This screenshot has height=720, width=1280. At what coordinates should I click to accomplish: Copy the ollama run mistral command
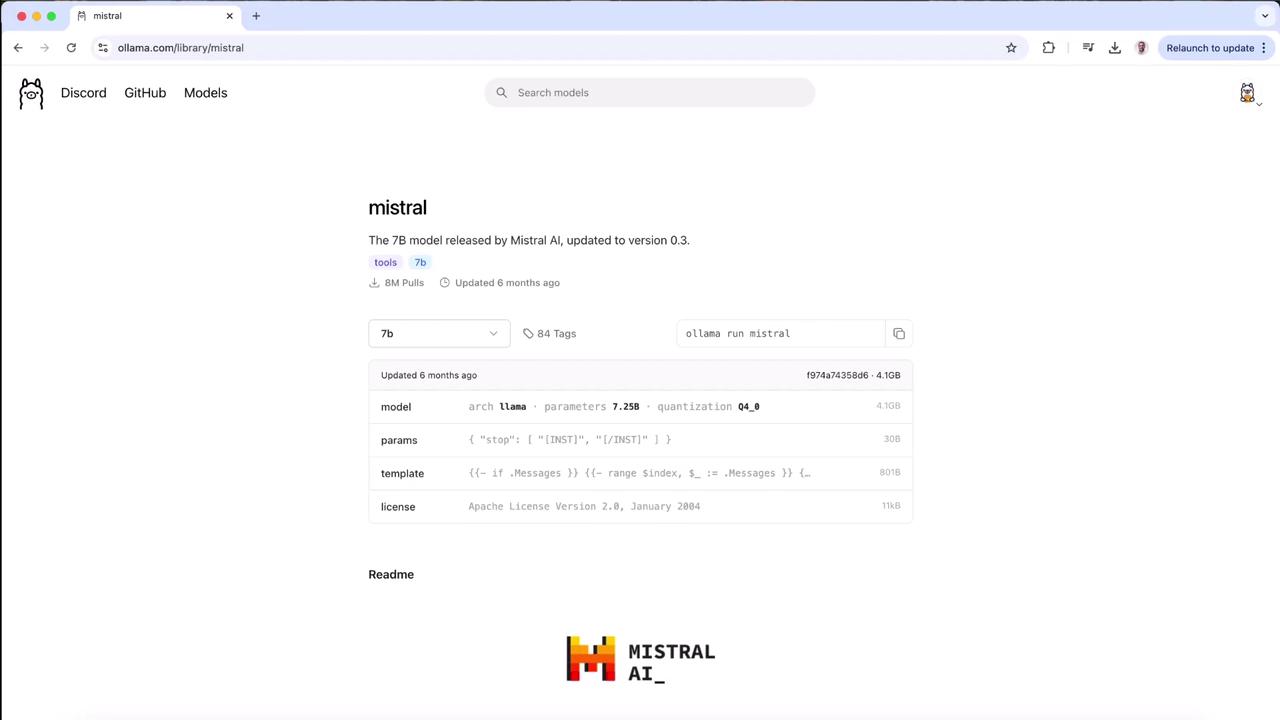coord(899,333)
